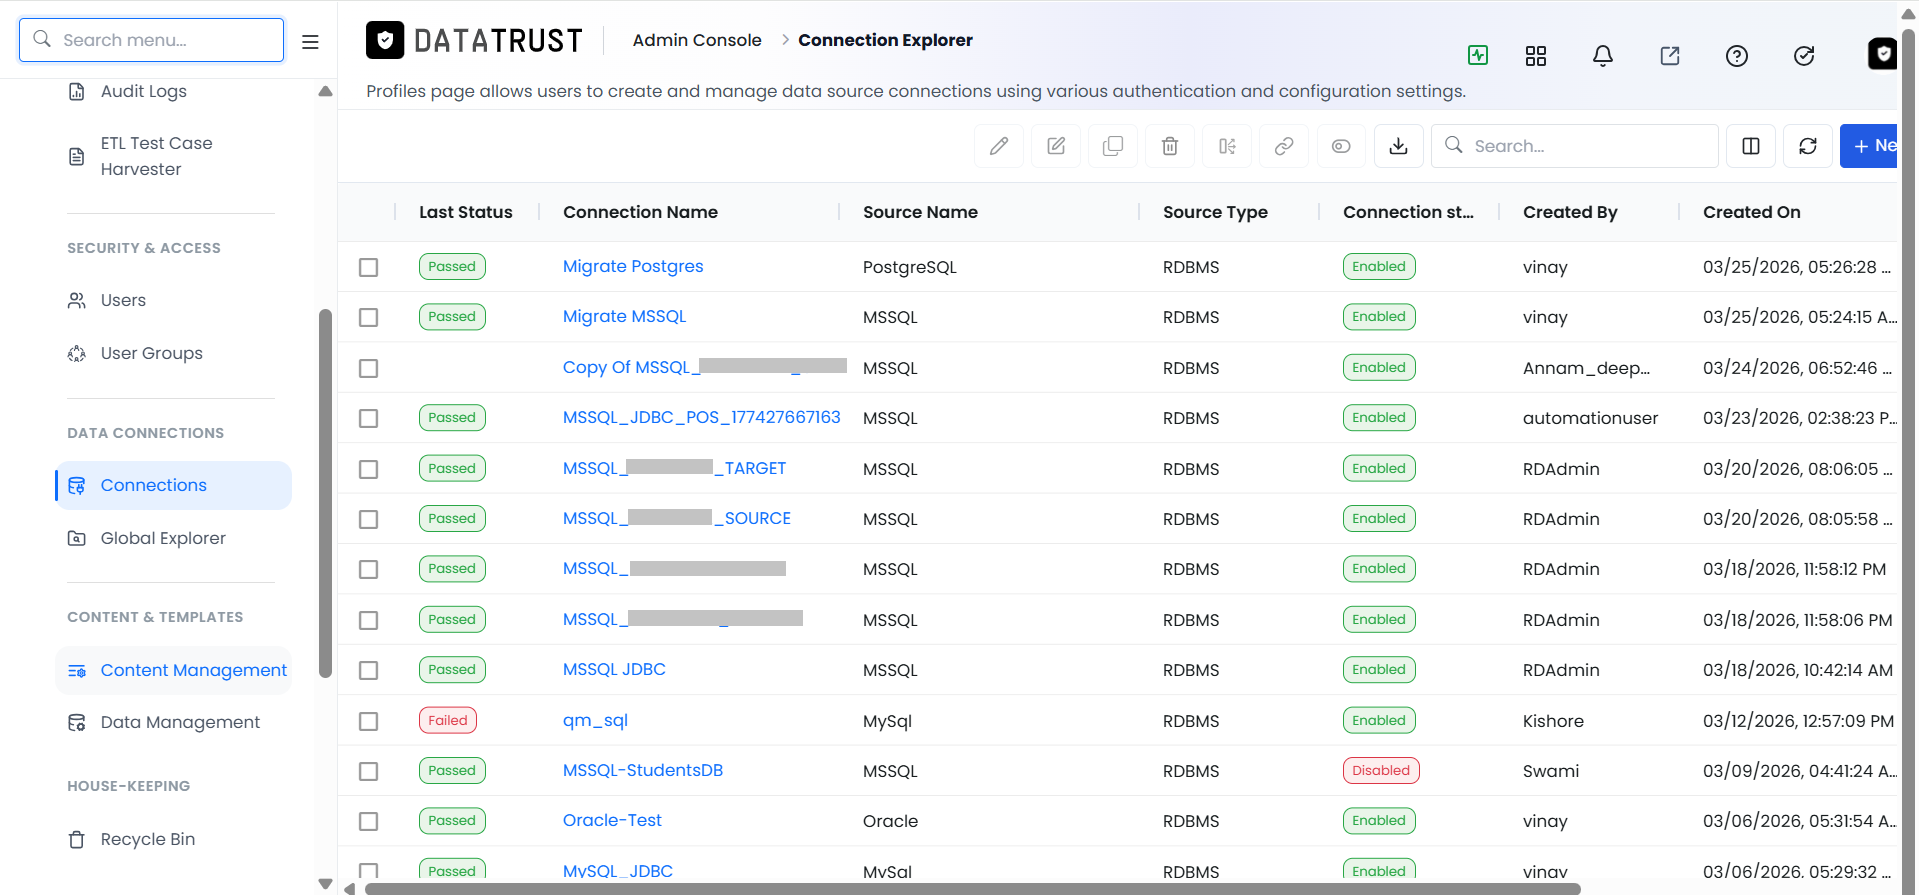
Task: Click the Admin Console breadcrumb
Action: [x=697, y=40]
